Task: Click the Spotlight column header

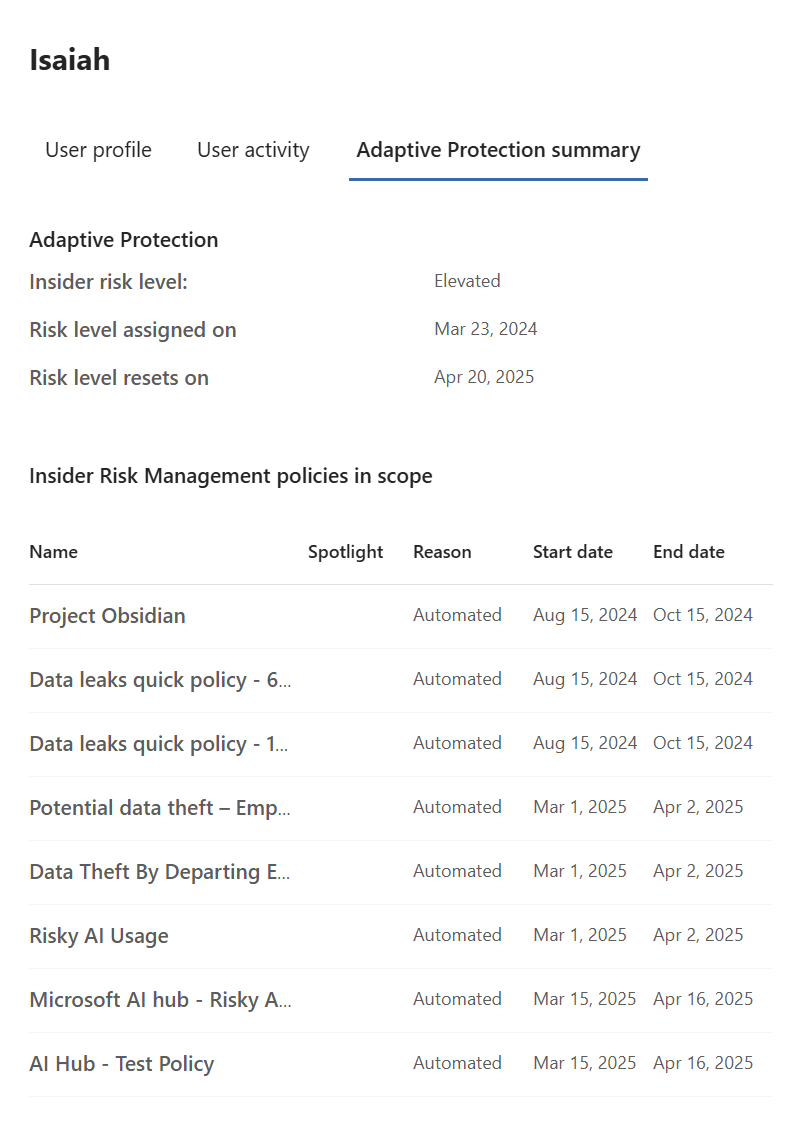Action: [345, 552]
